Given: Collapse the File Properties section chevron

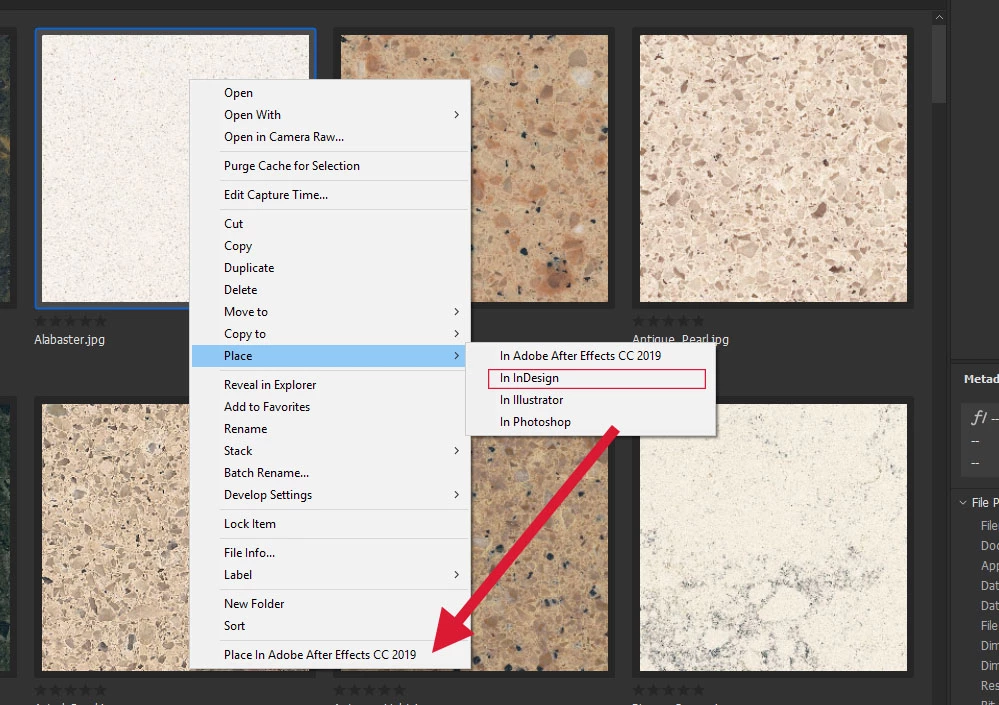Looking at the screenshot, I should pyautogui.click(x=963, y=502).
